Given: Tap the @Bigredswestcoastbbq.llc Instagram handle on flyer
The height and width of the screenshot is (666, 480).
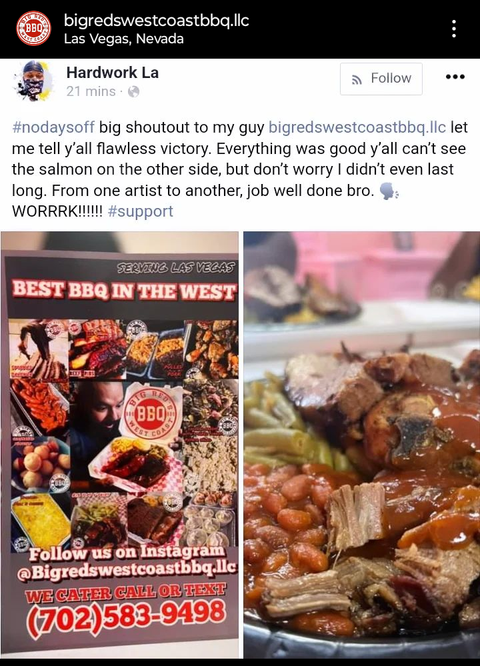Looking at the screenshot, I should point(127,570).
